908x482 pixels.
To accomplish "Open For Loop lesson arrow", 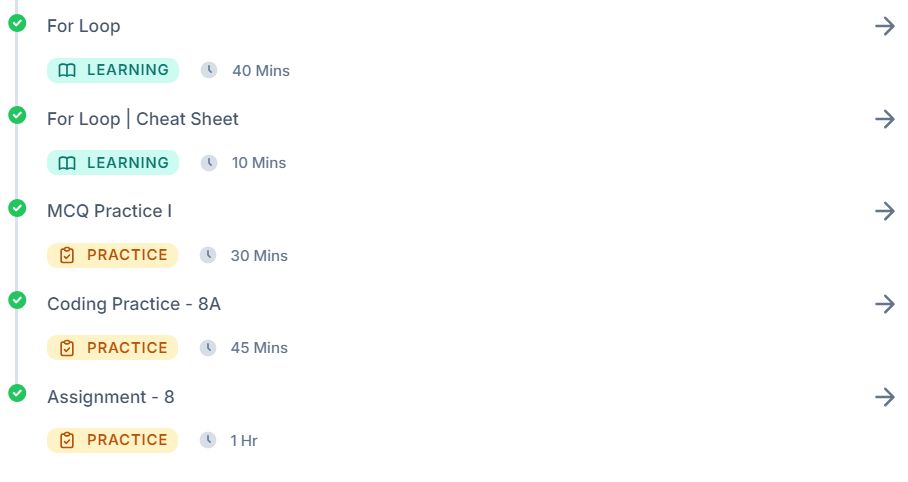I will tap(885, 26).
